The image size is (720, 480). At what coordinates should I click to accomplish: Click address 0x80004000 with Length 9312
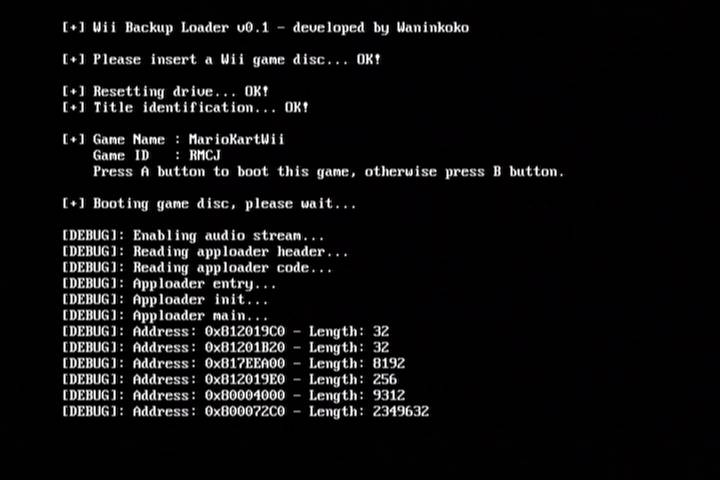(234, 395)
